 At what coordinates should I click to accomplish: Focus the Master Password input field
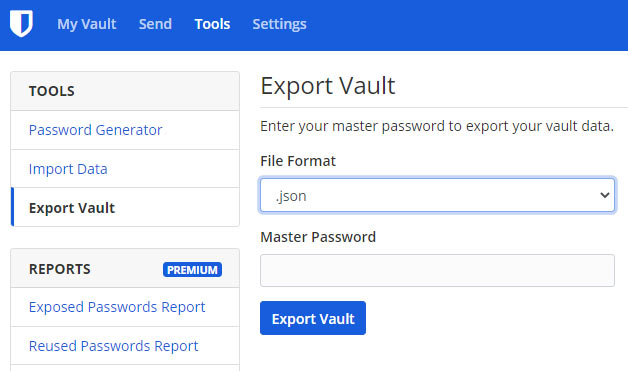(x=437, y=270)
